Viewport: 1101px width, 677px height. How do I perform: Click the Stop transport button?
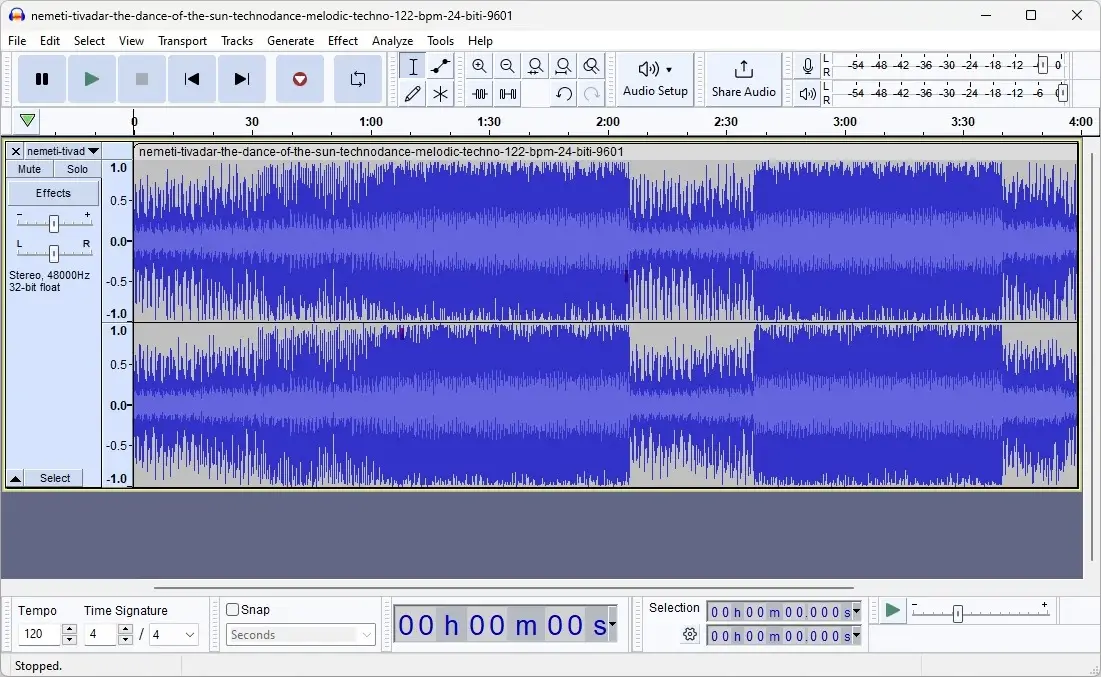pyautogui.click(x=141, y=79)
